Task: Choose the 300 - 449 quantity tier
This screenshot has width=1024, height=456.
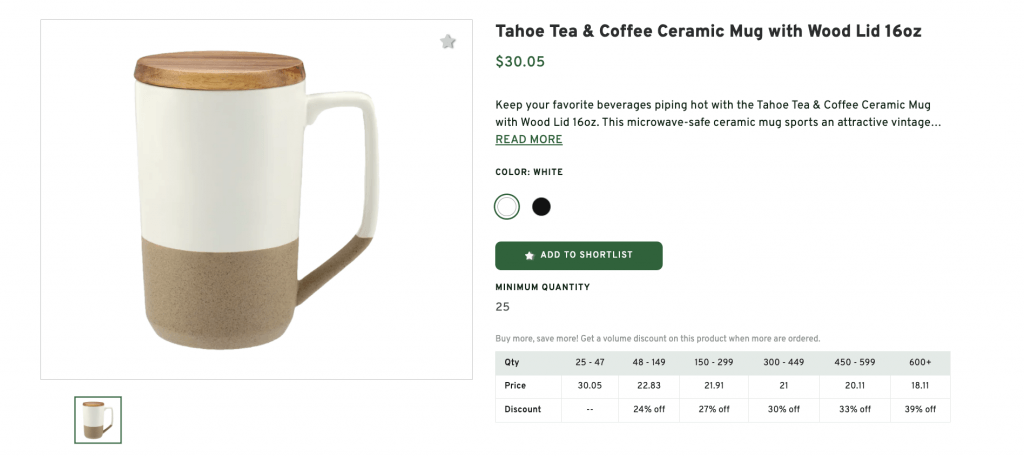Action: [784, 362]
